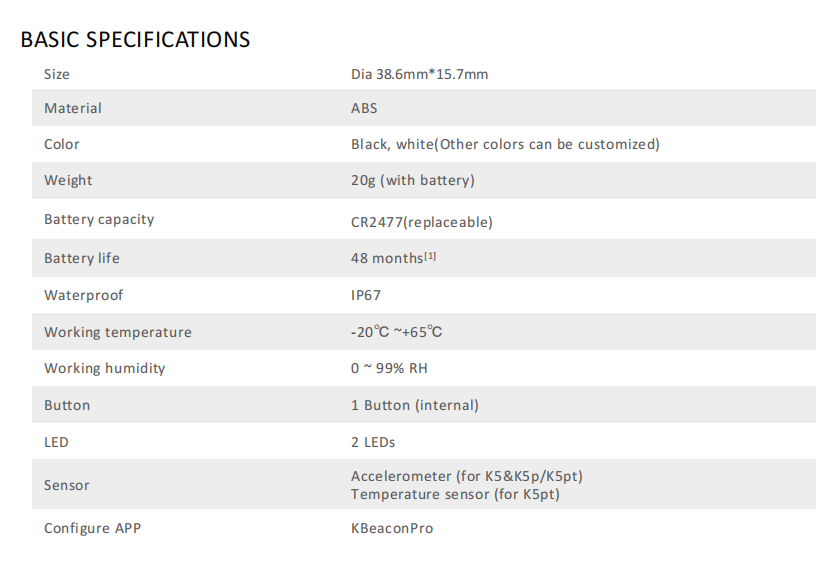Select the CR2477(replaceable) value
Screen dimensions: 829x564
coord(421,222)
